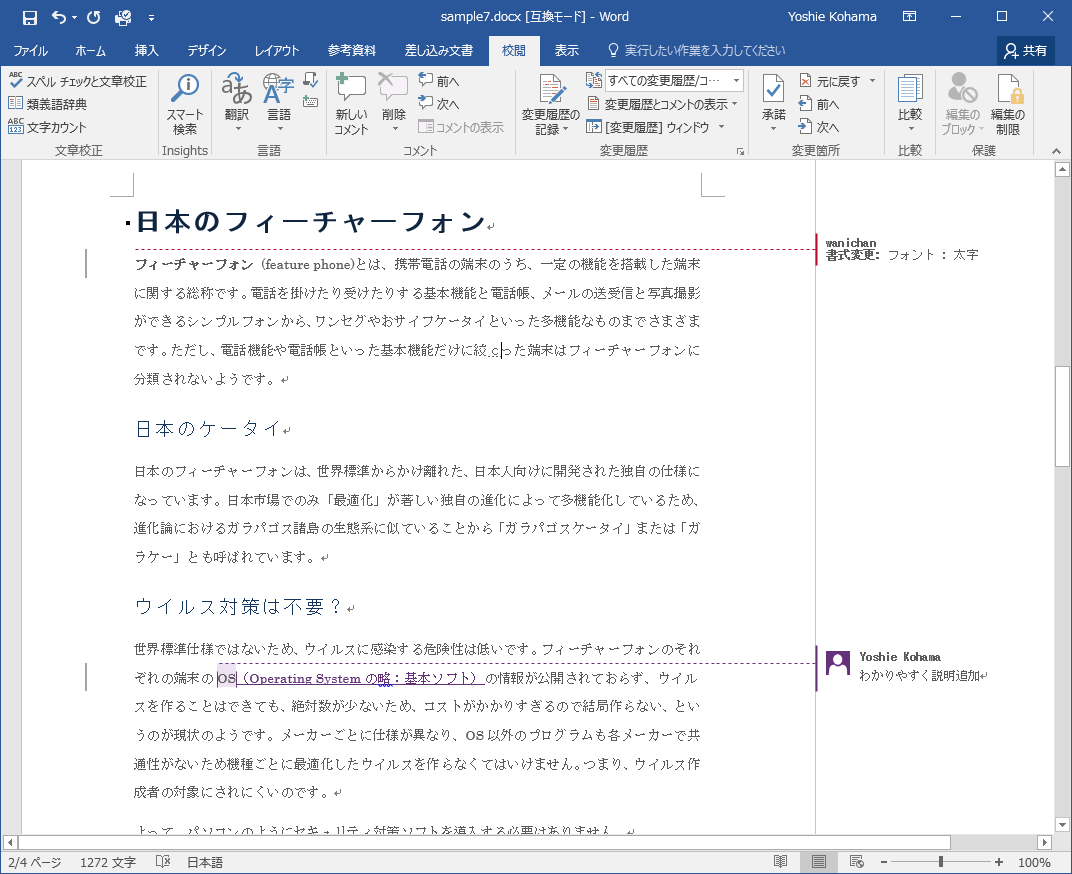Run spell check and grammar (スペルチェックと文章校正)

[77, 81]
